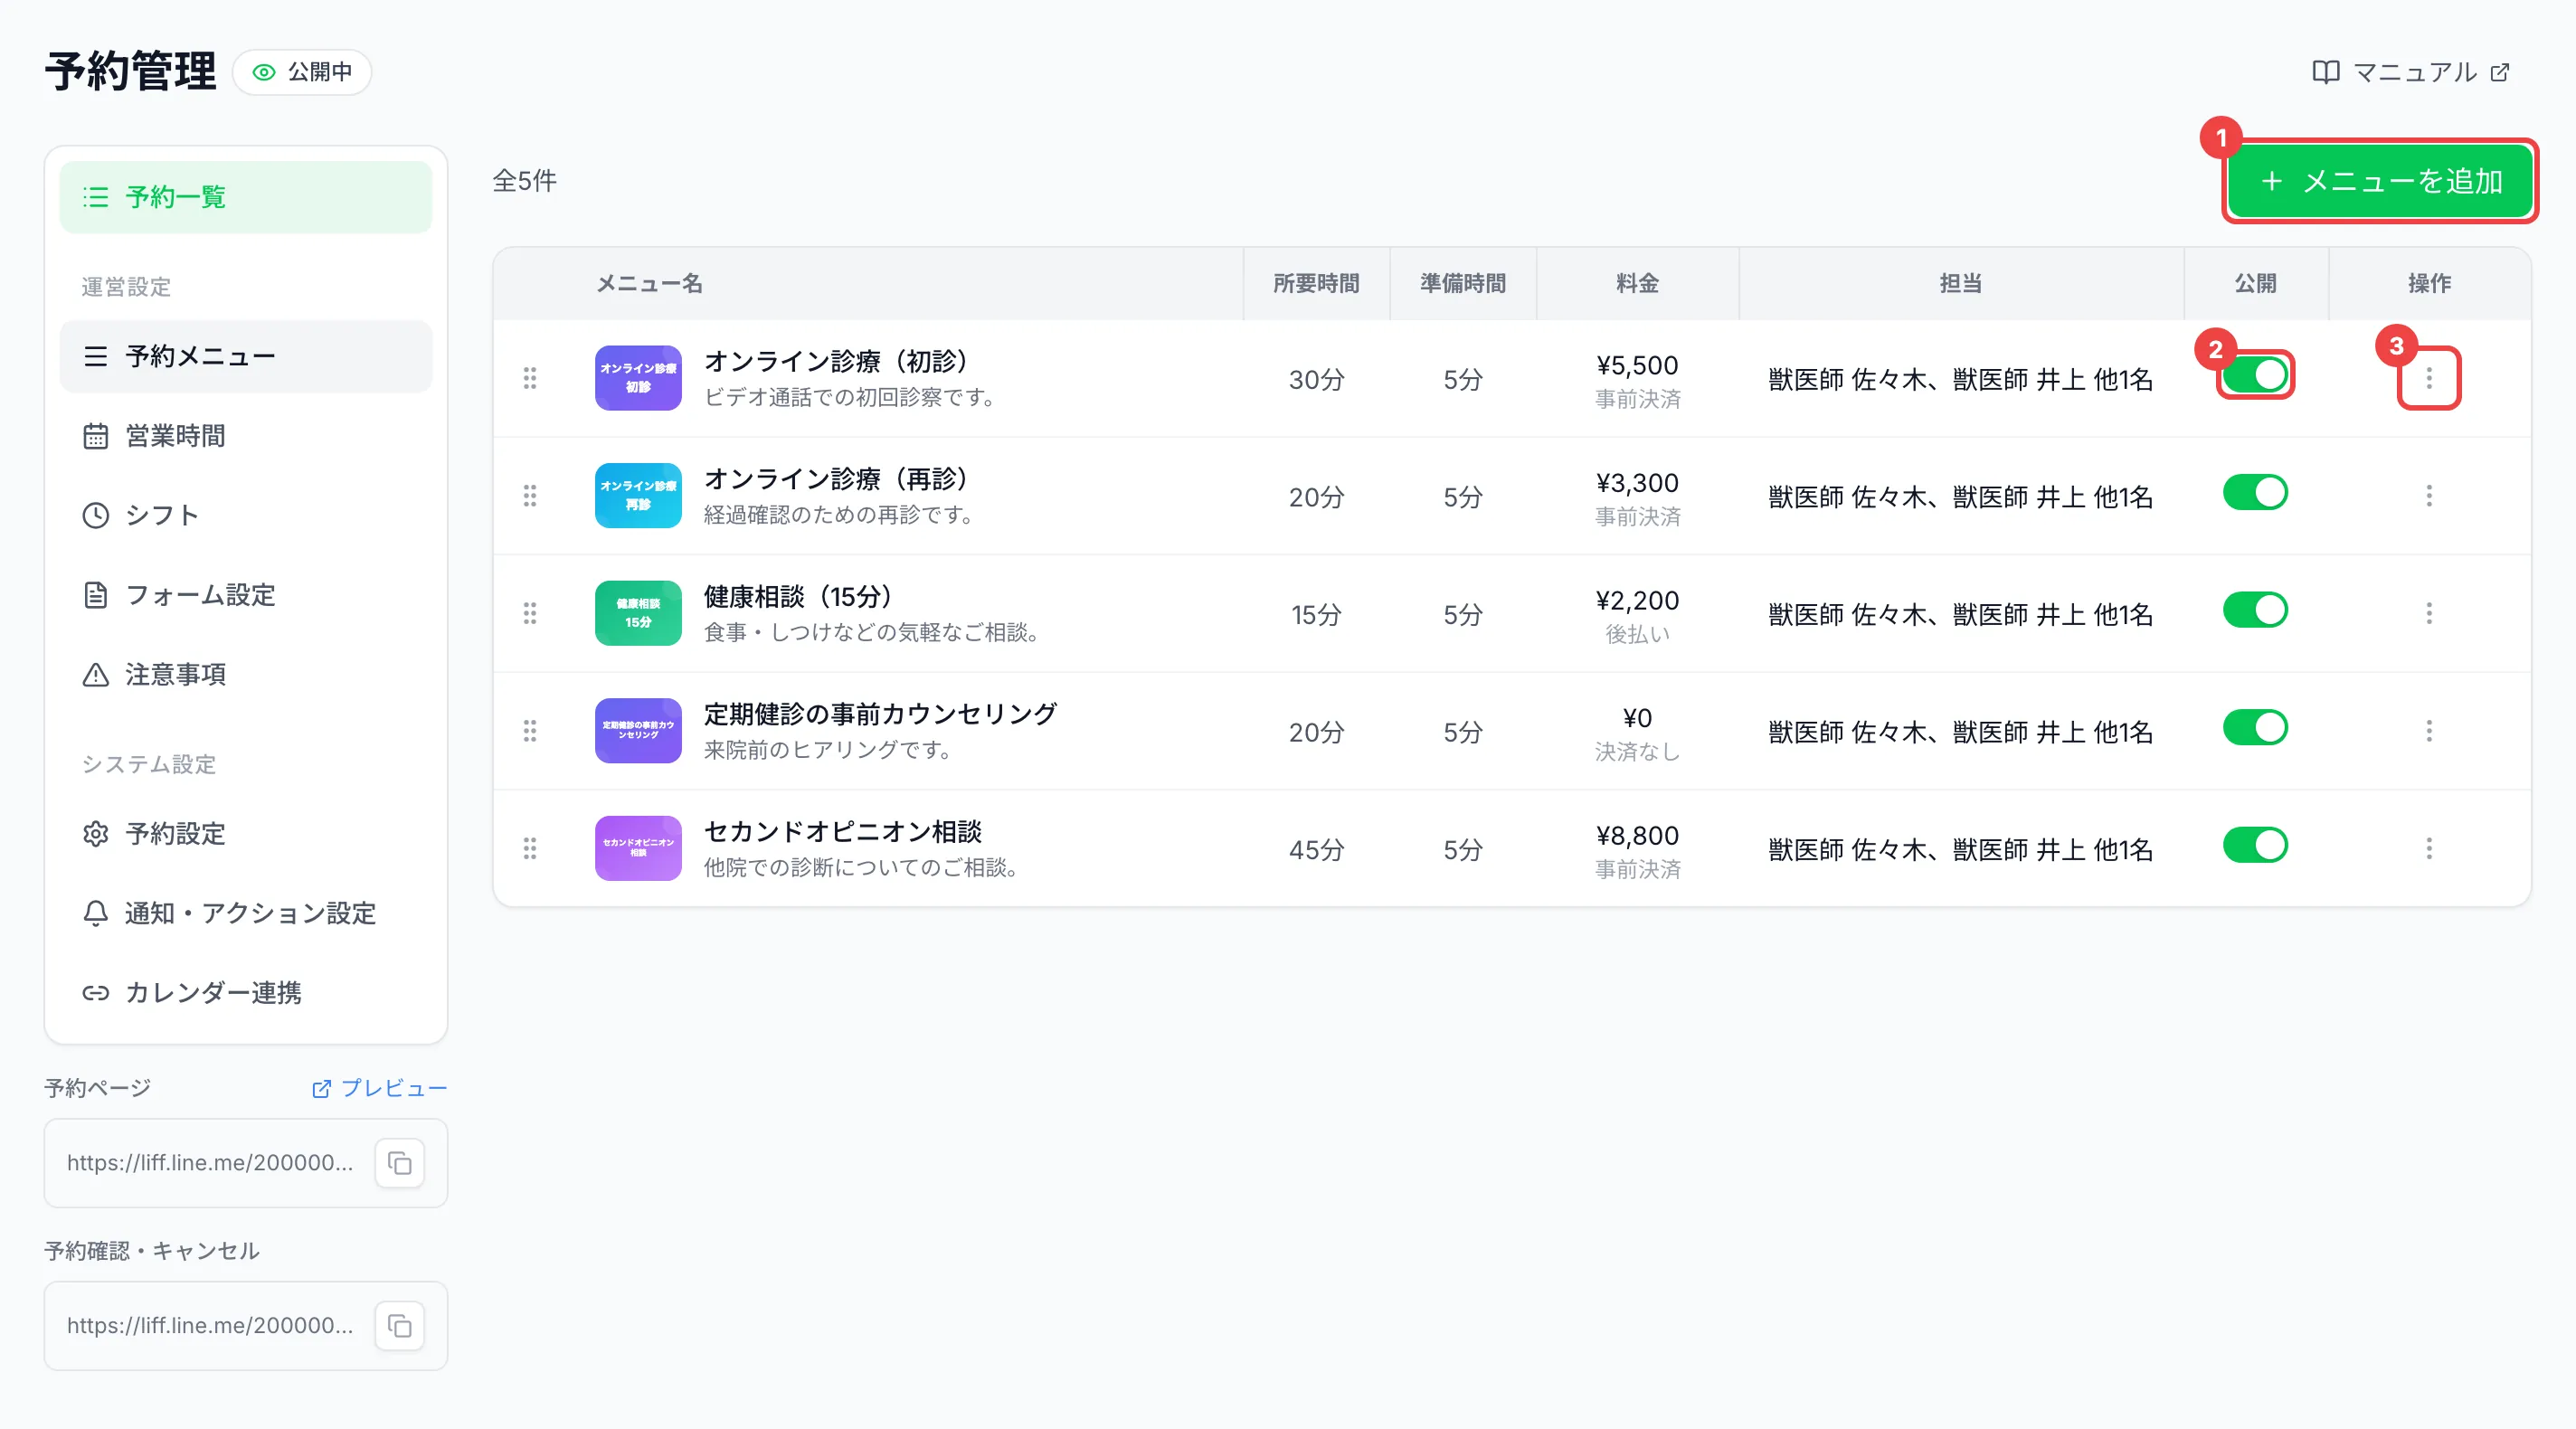2576x1429 pixels.
Task: Click the 15分 duration cell
Action: [x=1316, y=615]
